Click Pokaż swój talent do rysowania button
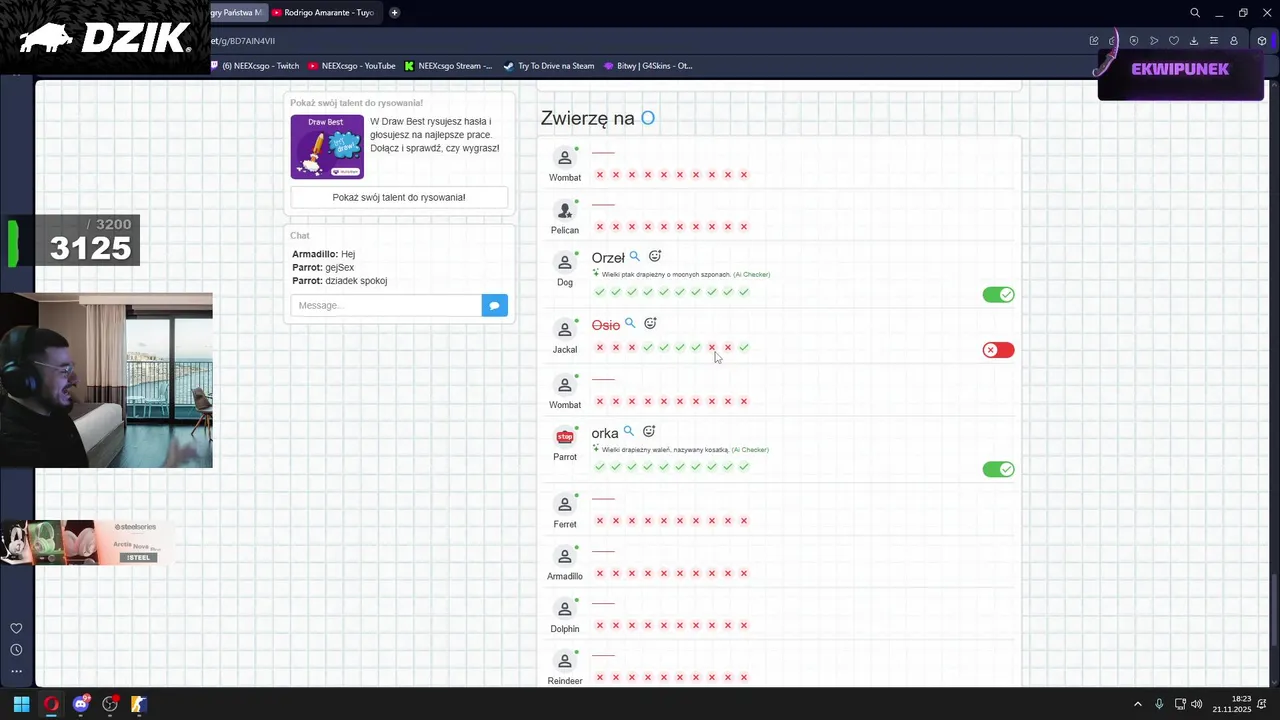This screenshot has width=1280, height=720. pyautogui.click(x=399, y=197)
